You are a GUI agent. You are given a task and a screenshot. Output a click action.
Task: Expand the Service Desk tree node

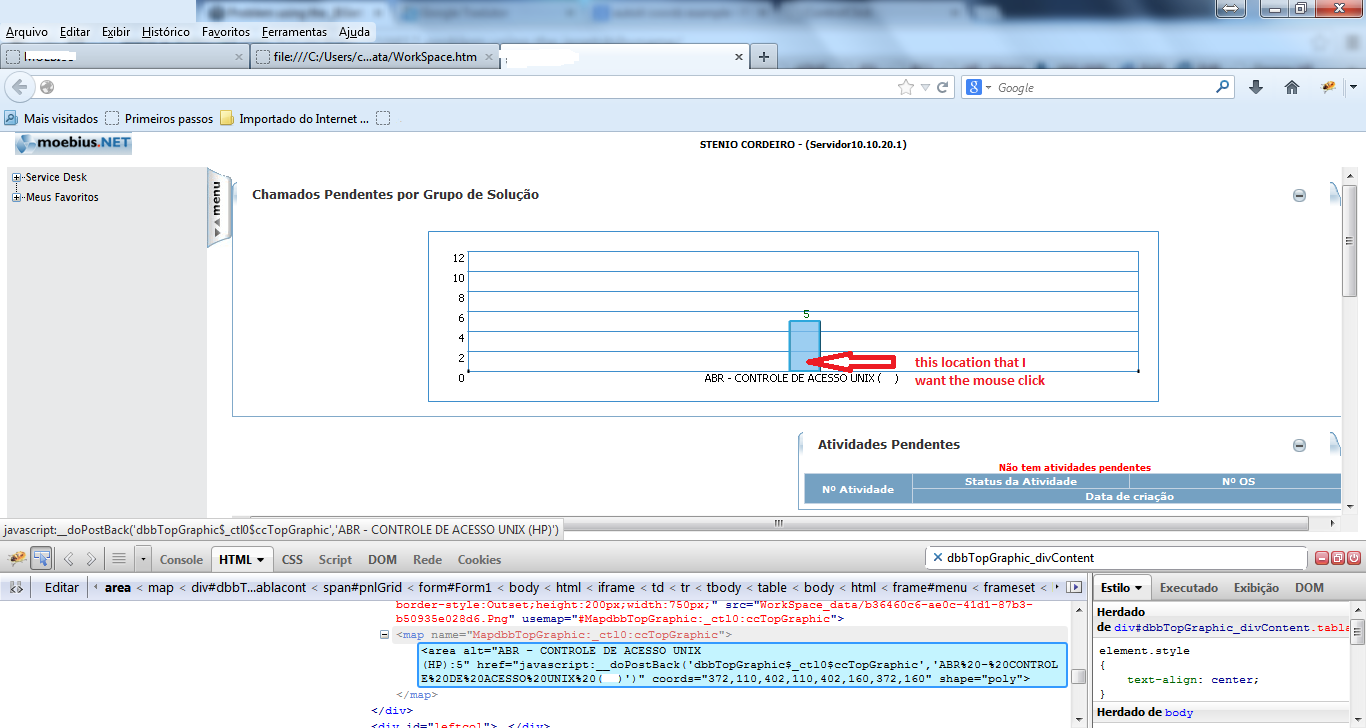point(17,177)
